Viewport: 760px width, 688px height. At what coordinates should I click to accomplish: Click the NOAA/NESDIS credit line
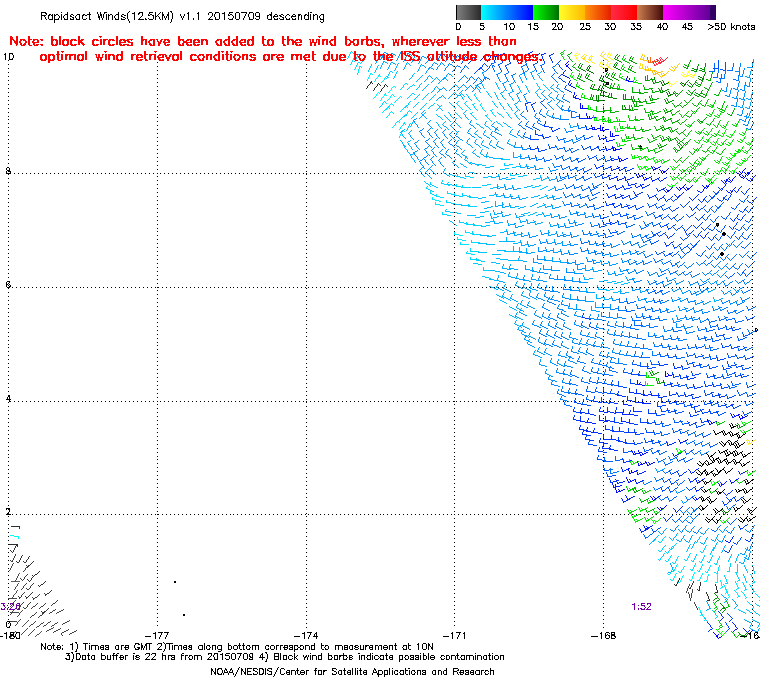[352, 672]
